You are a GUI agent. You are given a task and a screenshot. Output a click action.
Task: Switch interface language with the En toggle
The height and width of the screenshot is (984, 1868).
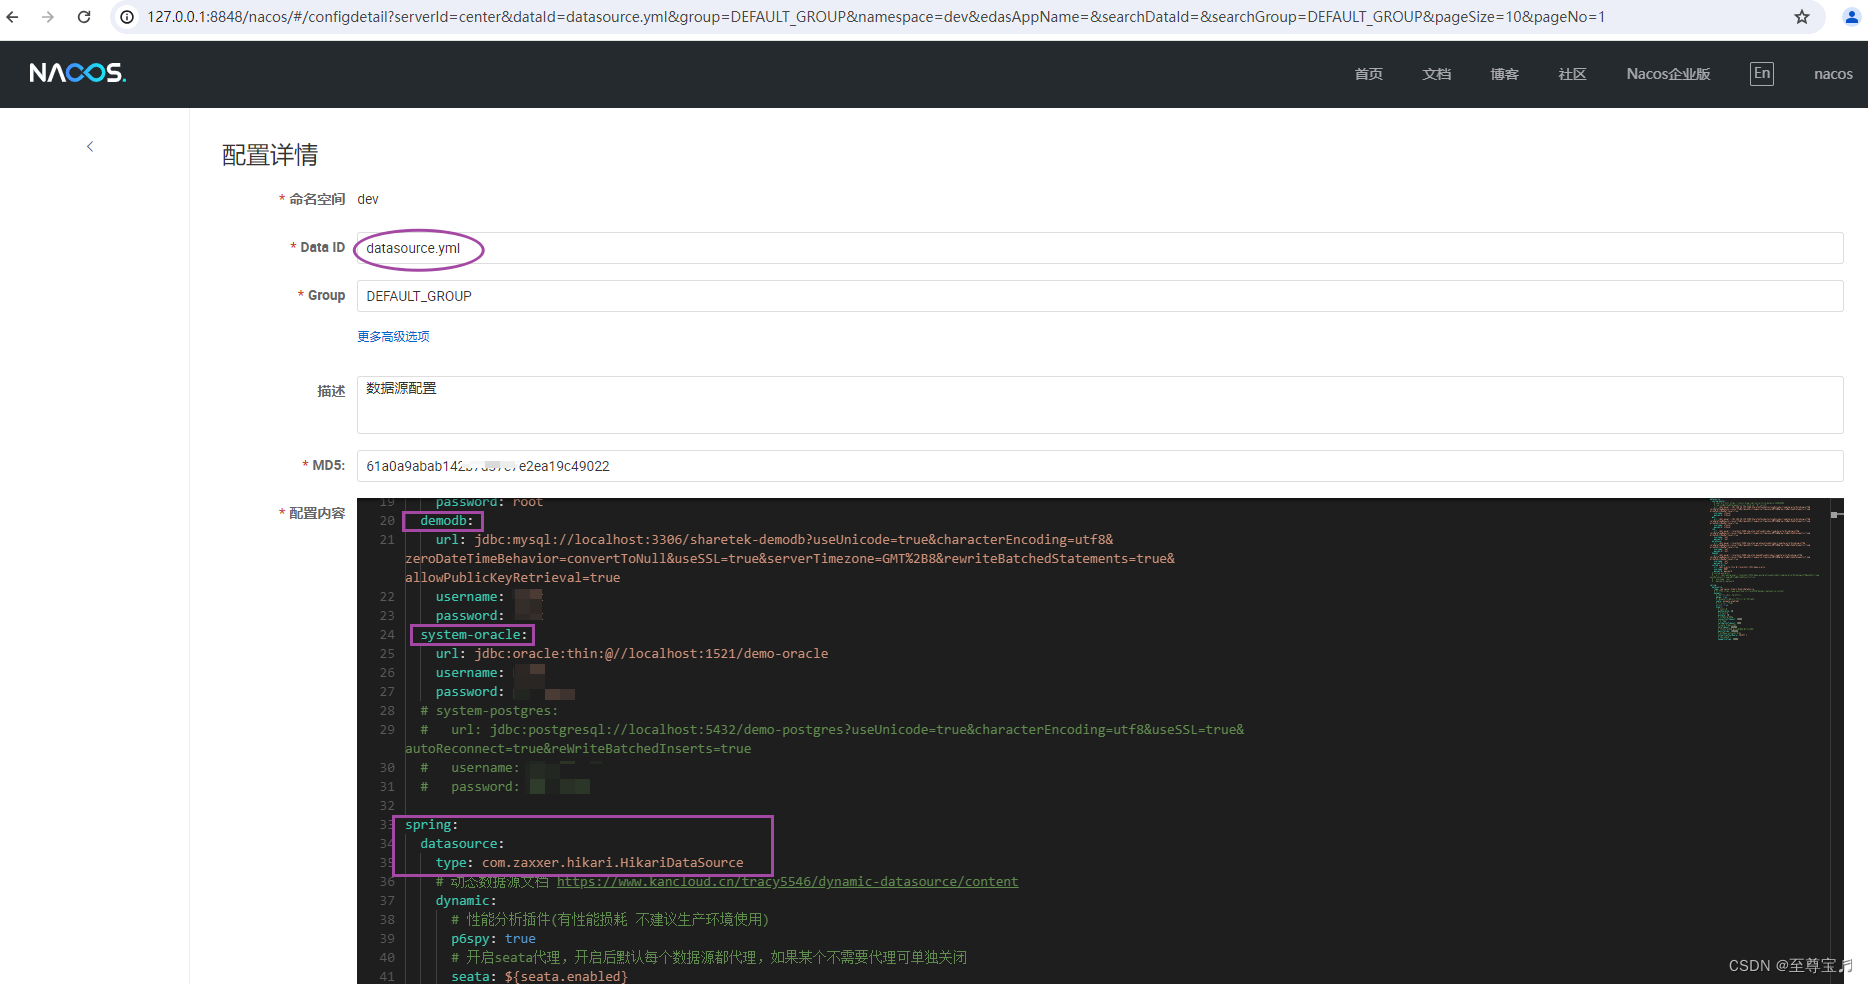1761,73
